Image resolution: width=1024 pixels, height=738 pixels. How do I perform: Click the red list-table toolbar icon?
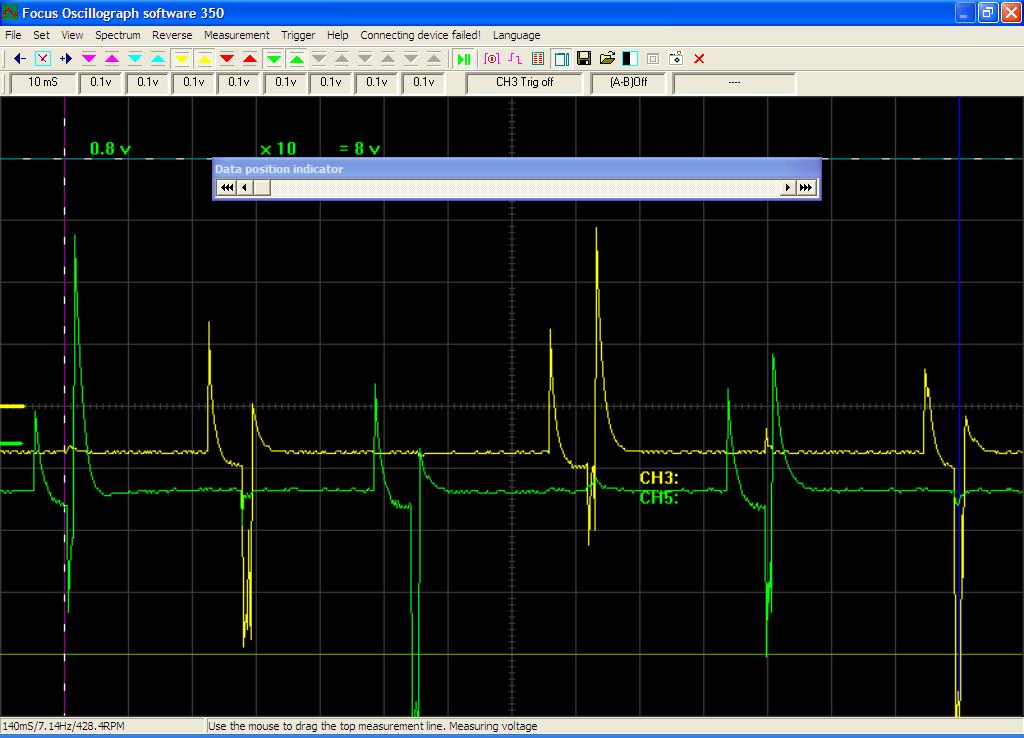538,59
